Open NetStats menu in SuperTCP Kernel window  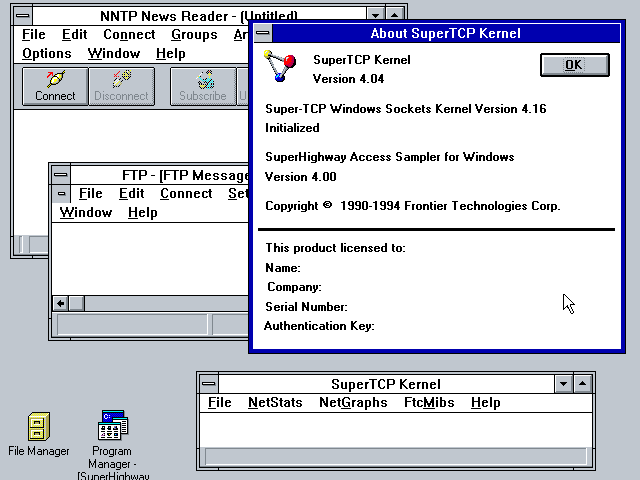[275, 402]
